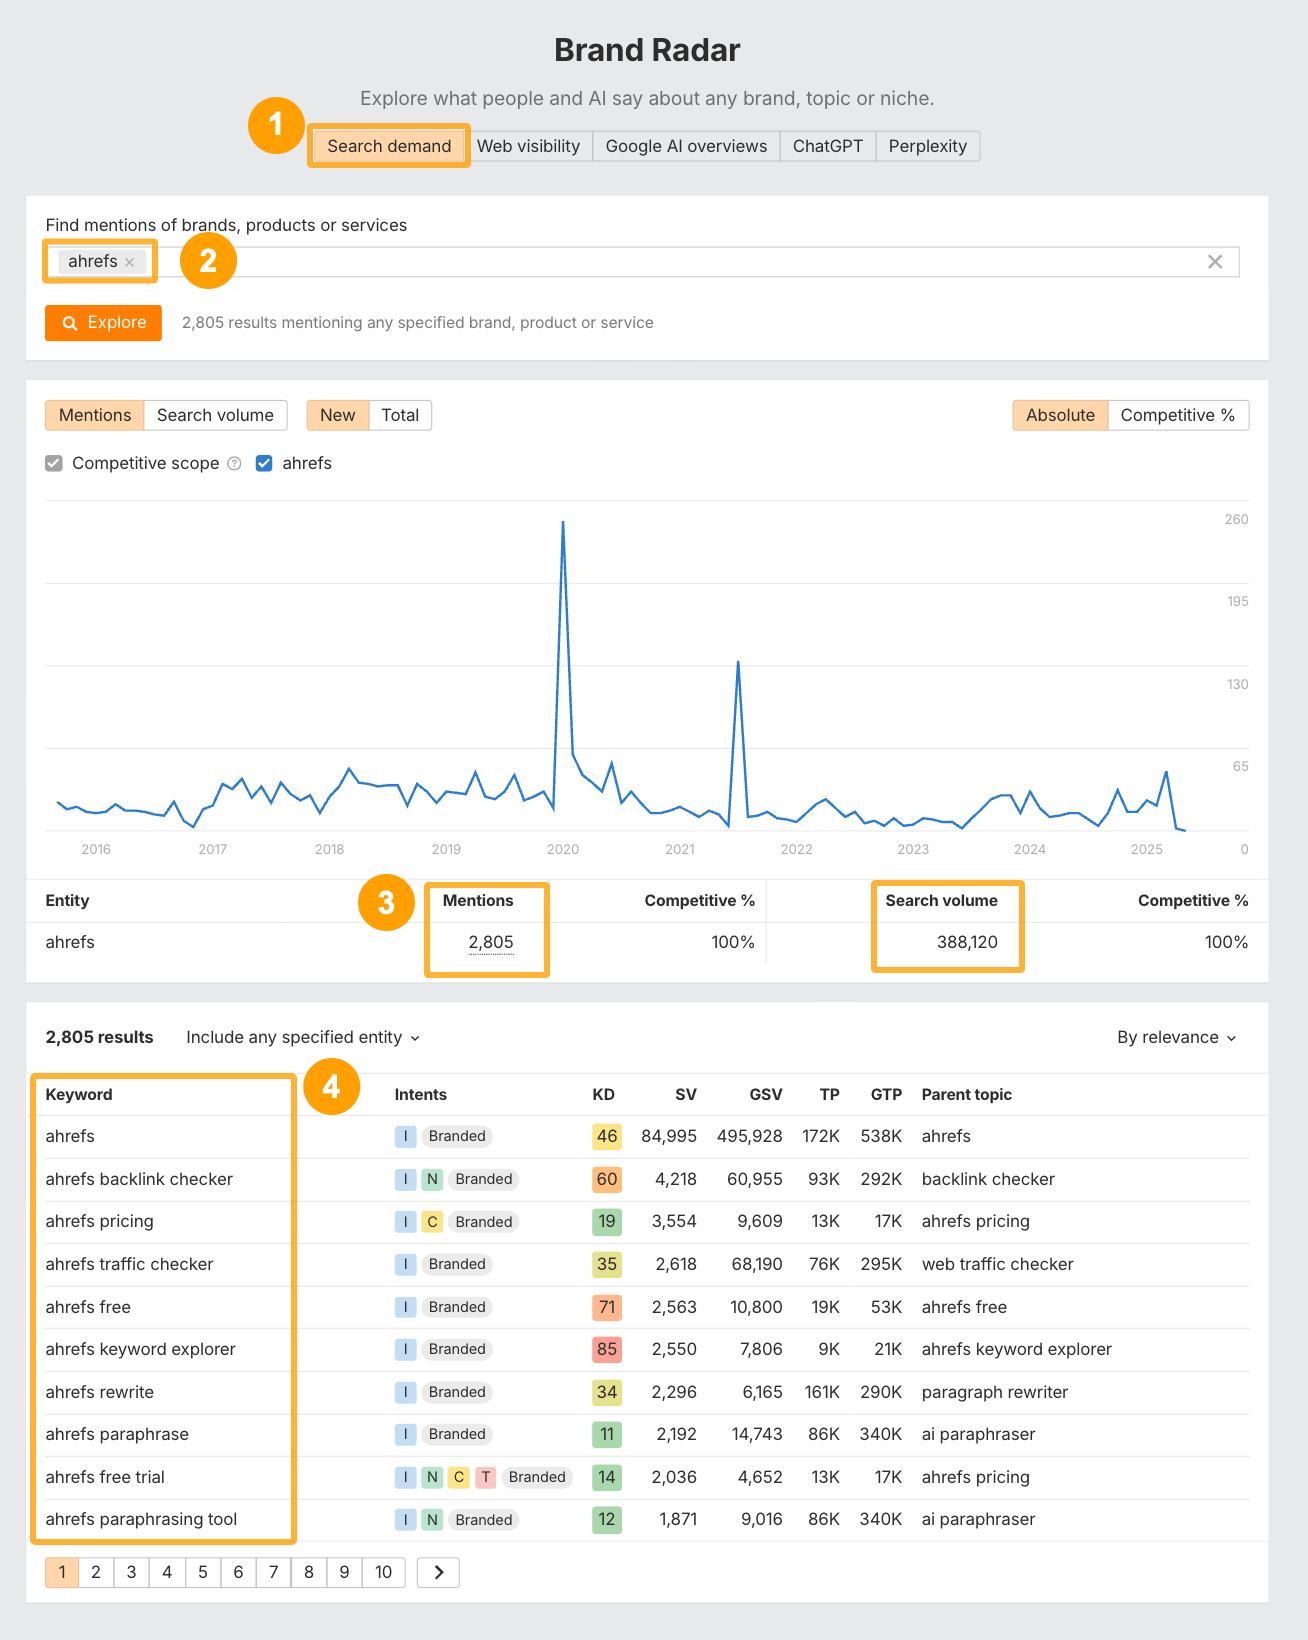Open the ahrefs traffic checker keyword
The width and height of the screenshot is (1308, 1640).
[x=129, y=1264]
